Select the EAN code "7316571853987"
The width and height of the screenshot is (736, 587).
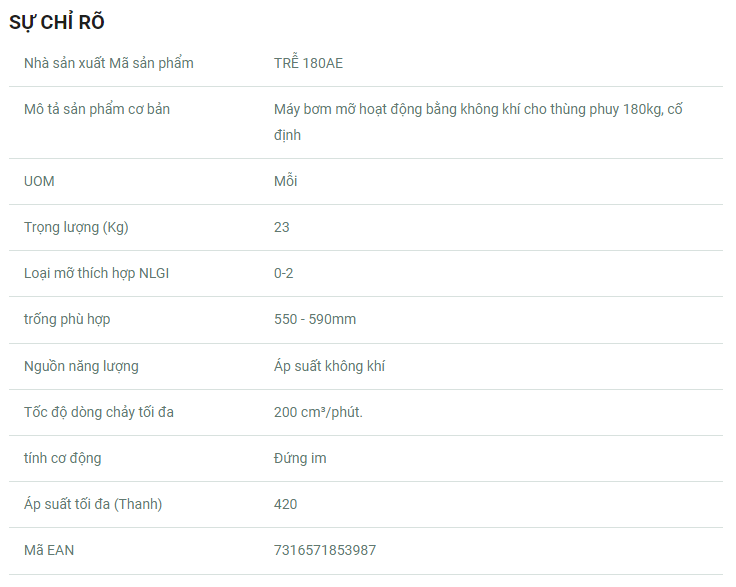click(325, 550)
